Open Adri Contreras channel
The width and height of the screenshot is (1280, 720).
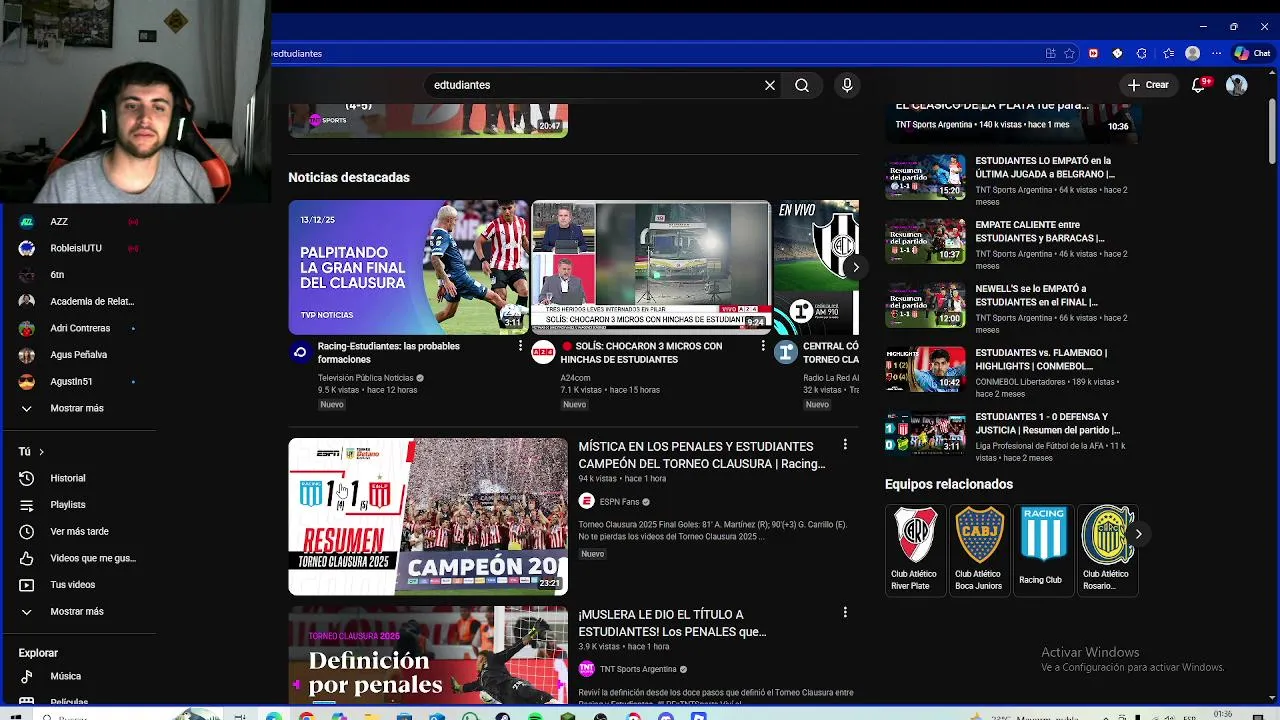pyautogui.click(x=79, y=328)
